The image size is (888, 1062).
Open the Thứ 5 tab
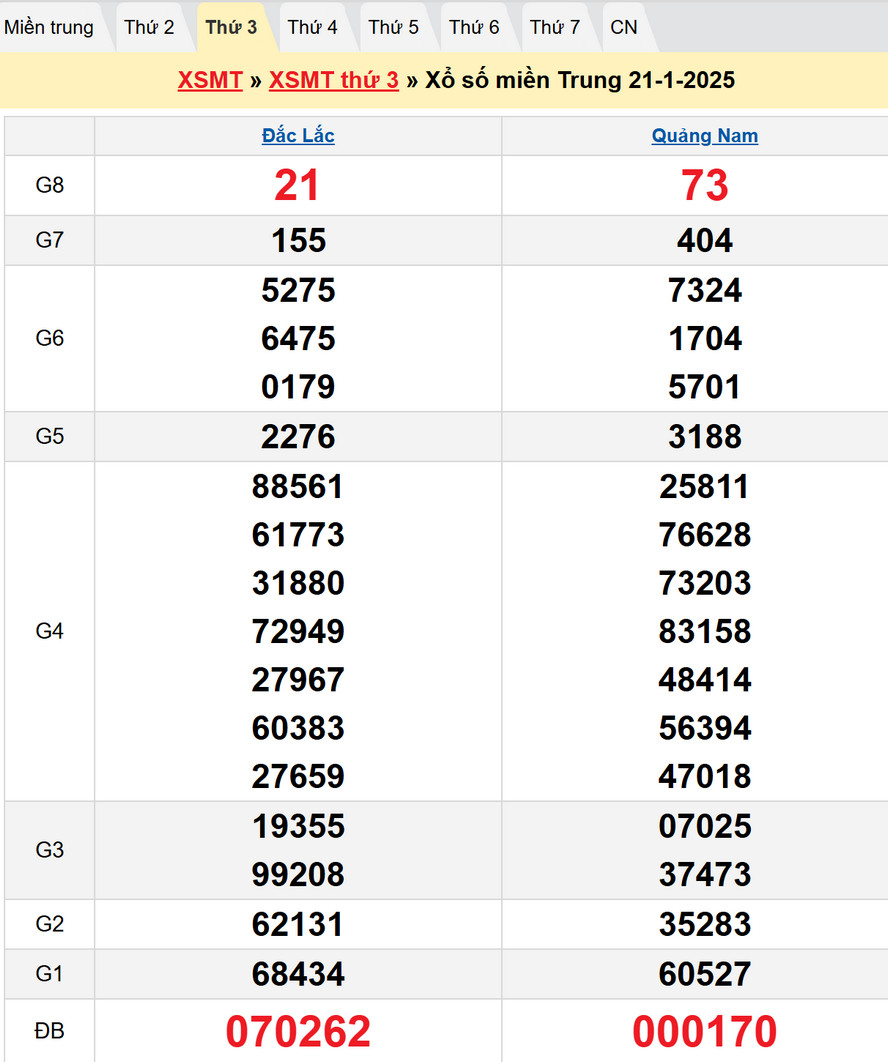coord(393,27)
